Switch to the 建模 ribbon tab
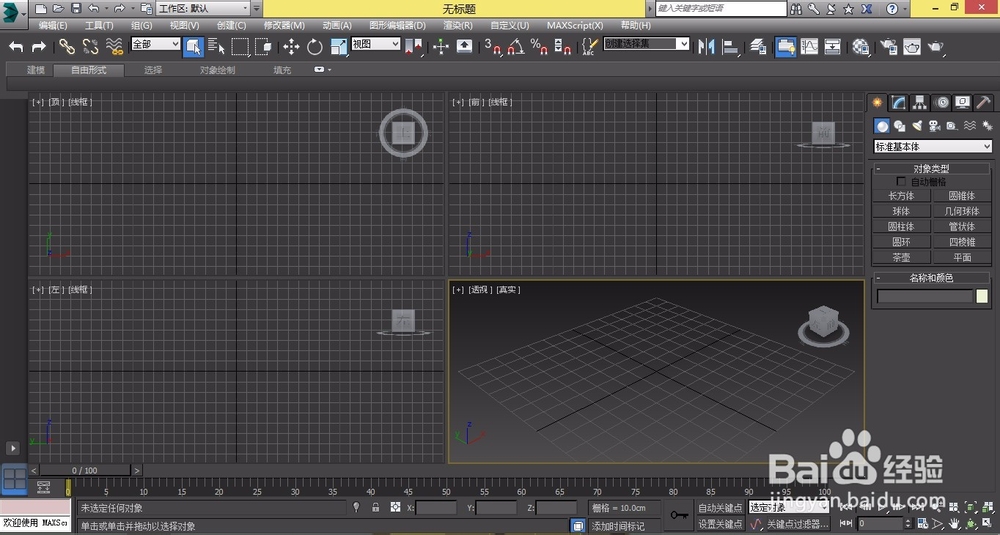Image resolution: width=1000 pixels, height=535 pixels. [36, 70]
